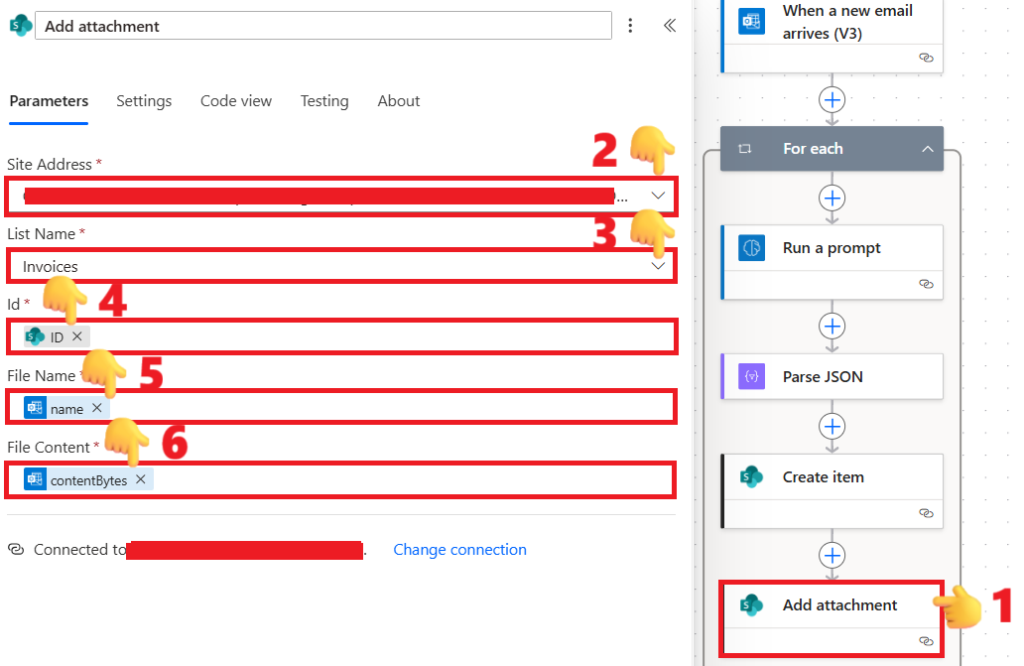This screenshot has width=1024, height=666.
Task: Expand the Site Address dropdown
Action: pyautogui.click(x=658, y=195)
